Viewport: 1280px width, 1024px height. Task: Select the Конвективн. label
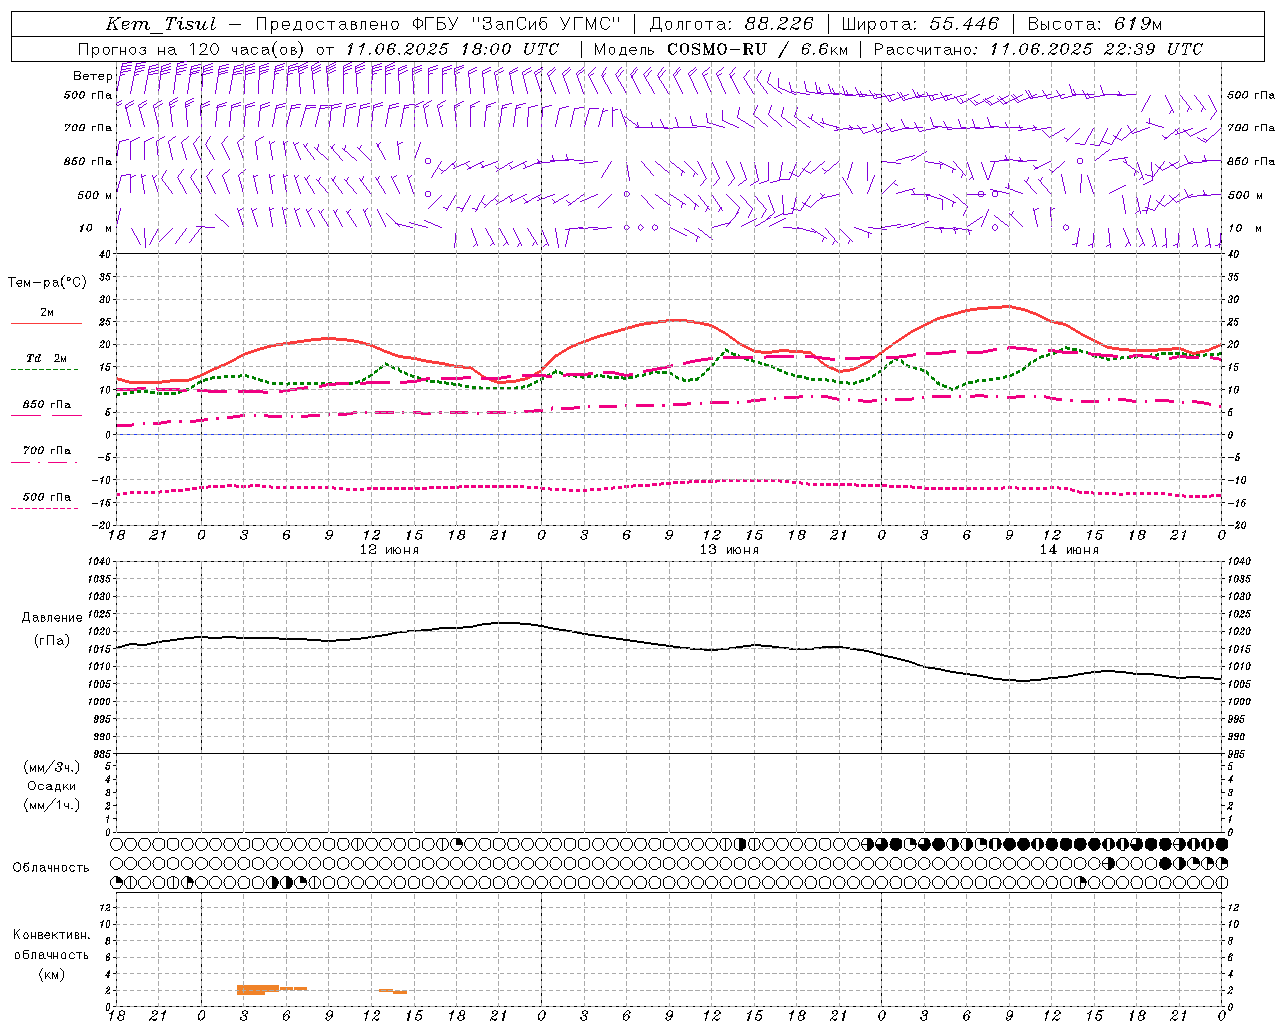51,935
